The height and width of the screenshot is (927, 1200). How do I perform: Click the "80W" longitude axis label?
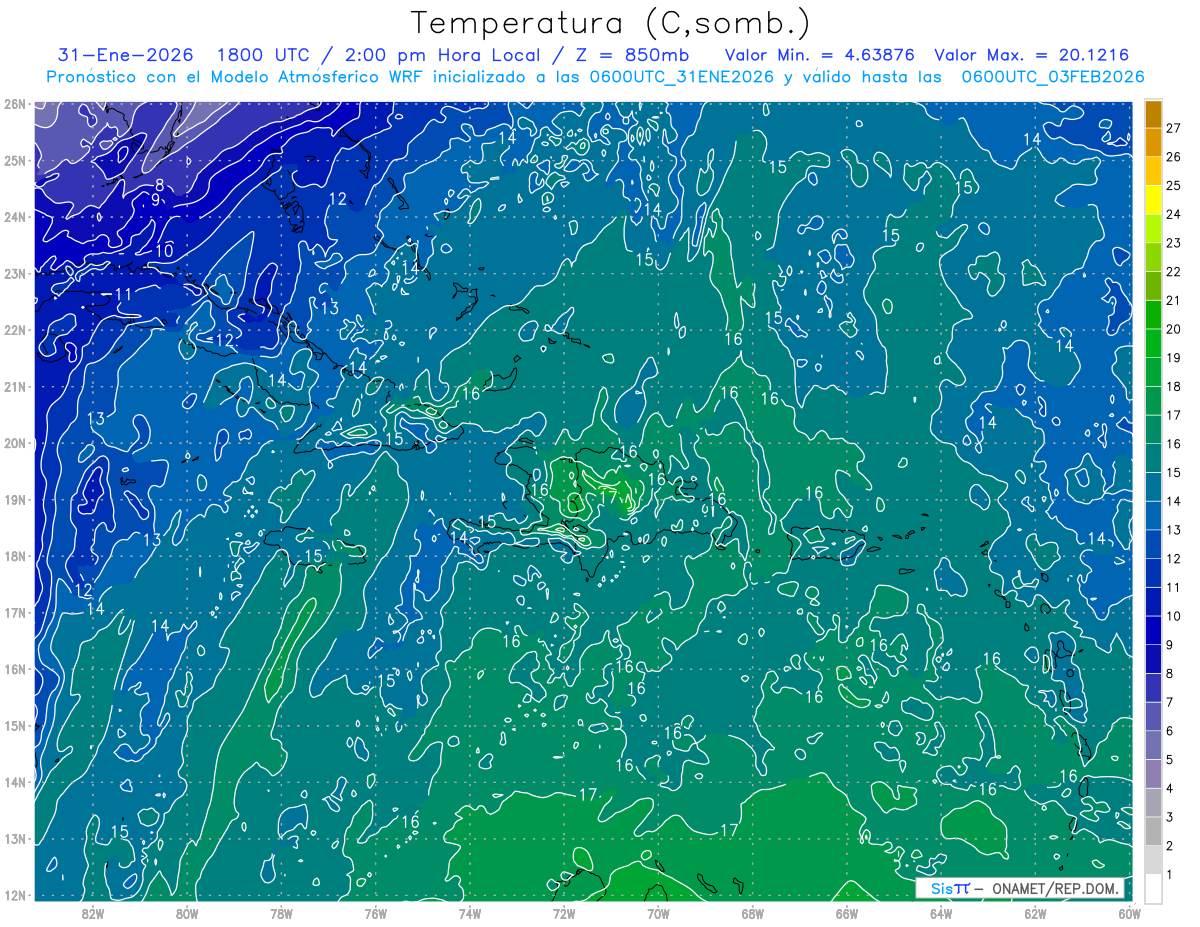(x=187, y=912)
